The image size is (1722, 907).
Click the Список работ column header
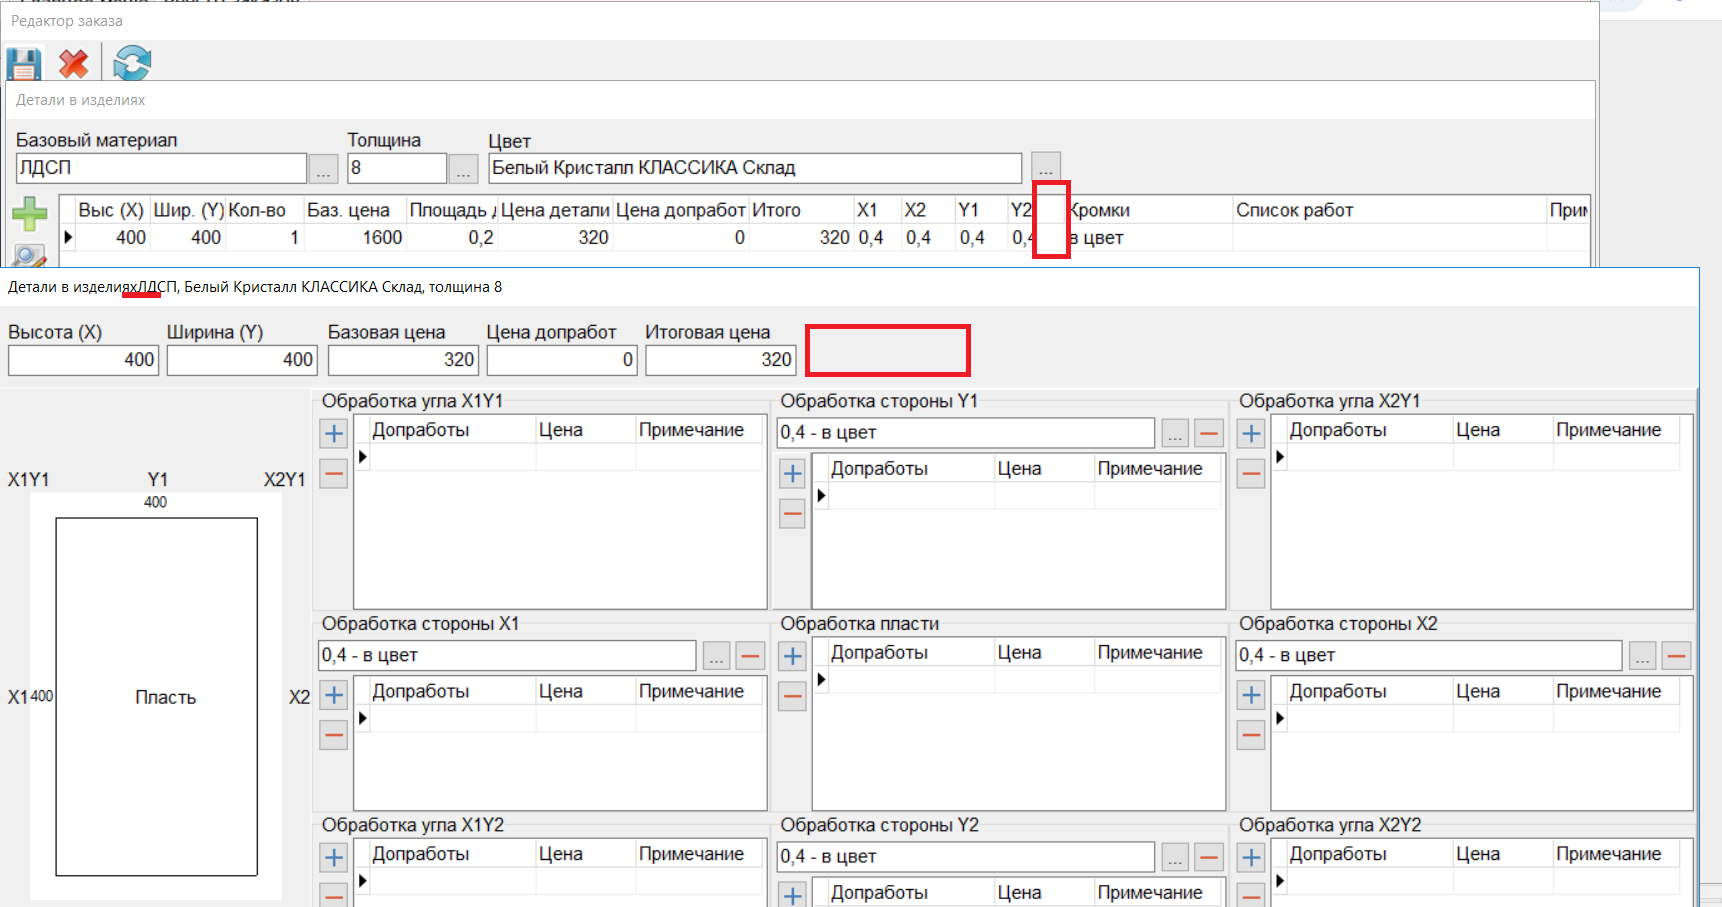coord(1294,210)
